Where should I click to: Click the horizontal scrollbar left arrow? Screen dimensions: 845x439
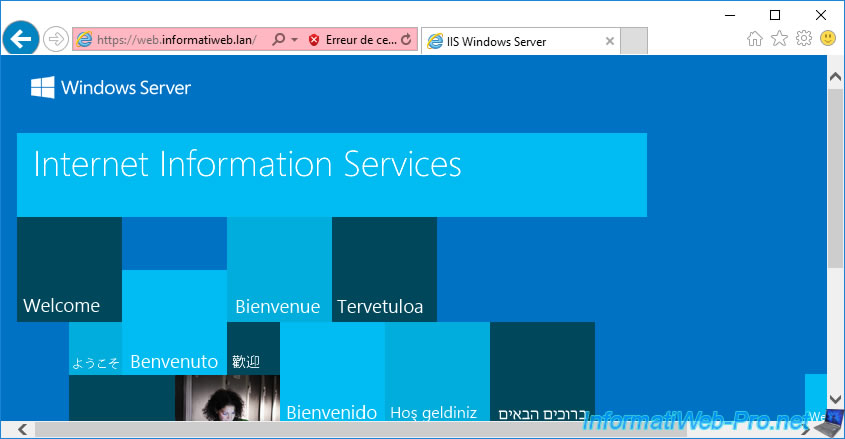point(22,429)
